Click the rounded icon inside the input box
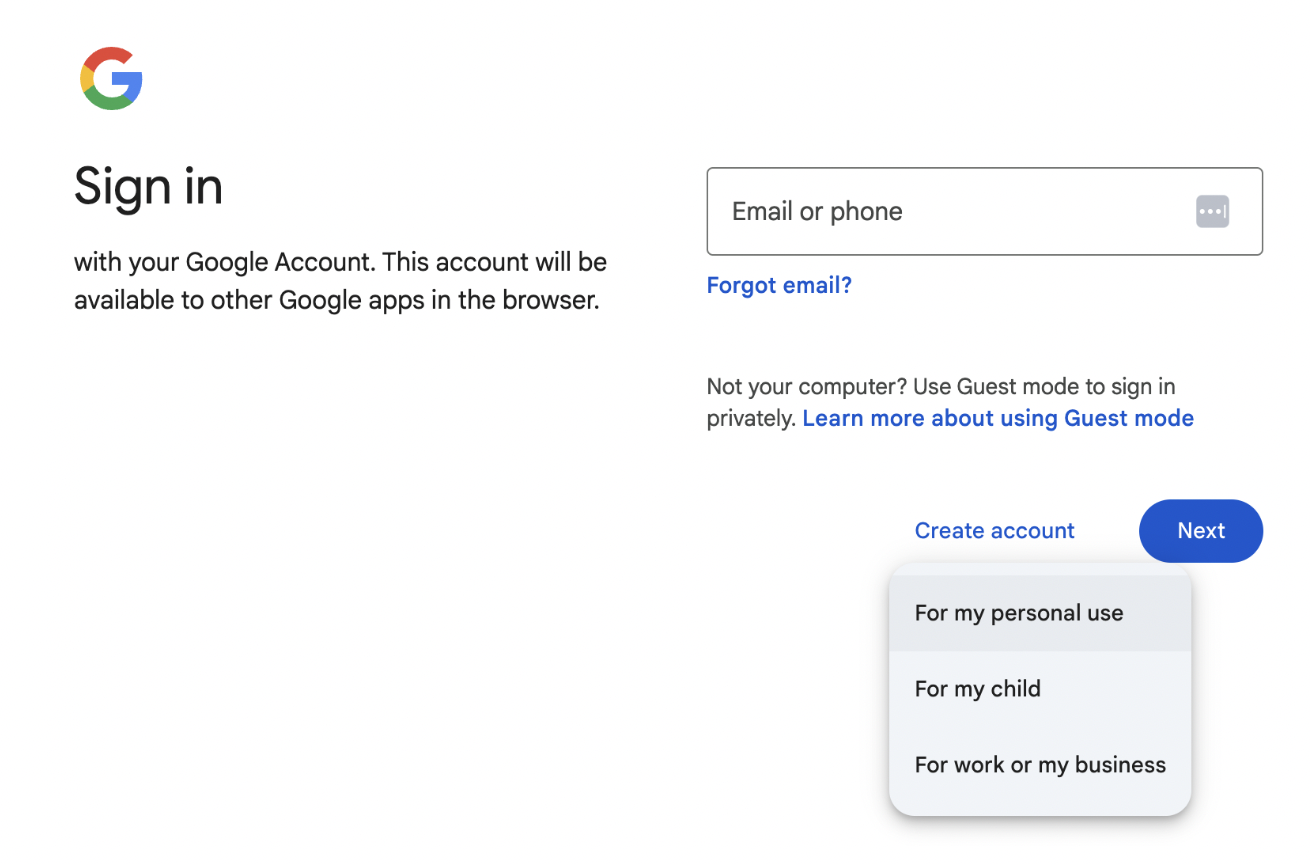 (1212, 211)
